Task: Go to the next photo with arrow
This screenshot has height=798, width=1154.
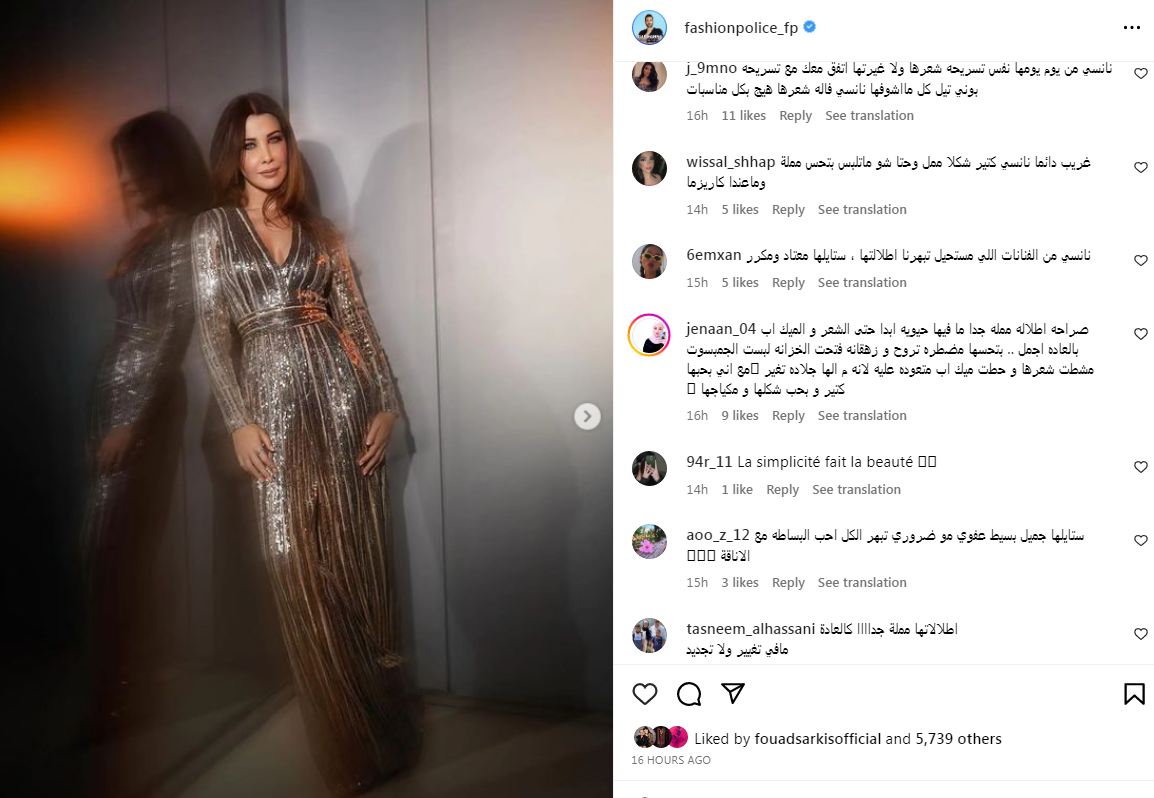Action: pyautogui.click(x=587, y=417)
